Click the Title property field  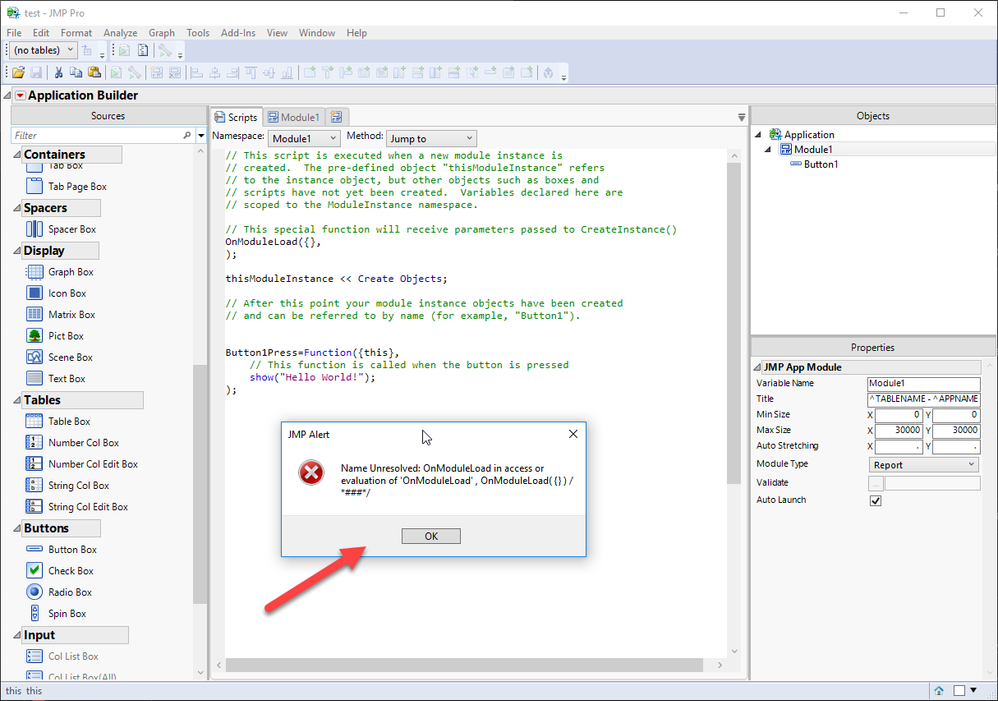pos(924,399)
